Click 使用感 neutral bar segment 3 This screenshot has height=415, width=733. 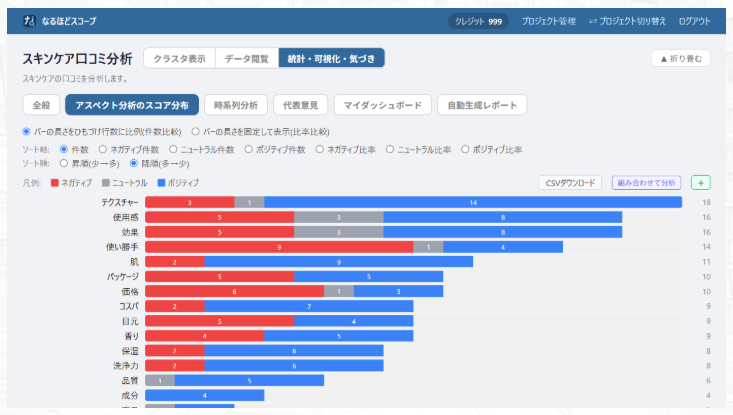pos(339,217)
